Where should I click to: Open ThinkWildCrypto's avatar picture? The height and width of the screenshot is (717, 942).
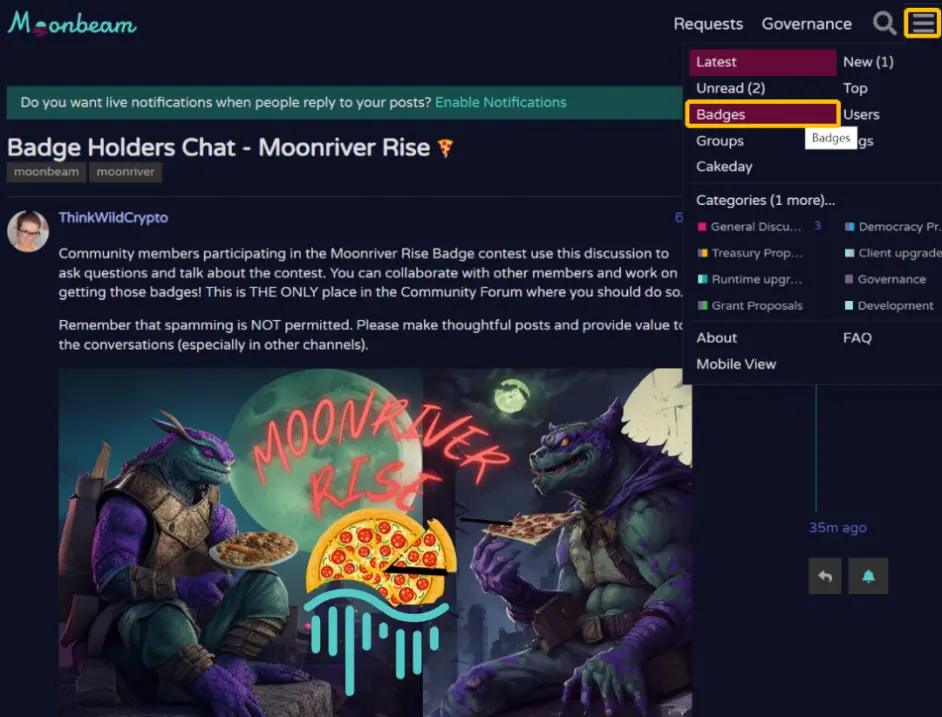[x=28, y=231]
